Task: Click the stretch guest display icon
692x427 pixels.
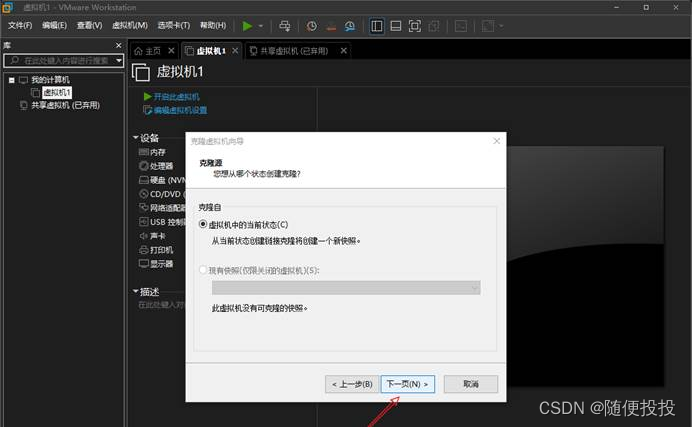Action: click(x=488, y=26)
